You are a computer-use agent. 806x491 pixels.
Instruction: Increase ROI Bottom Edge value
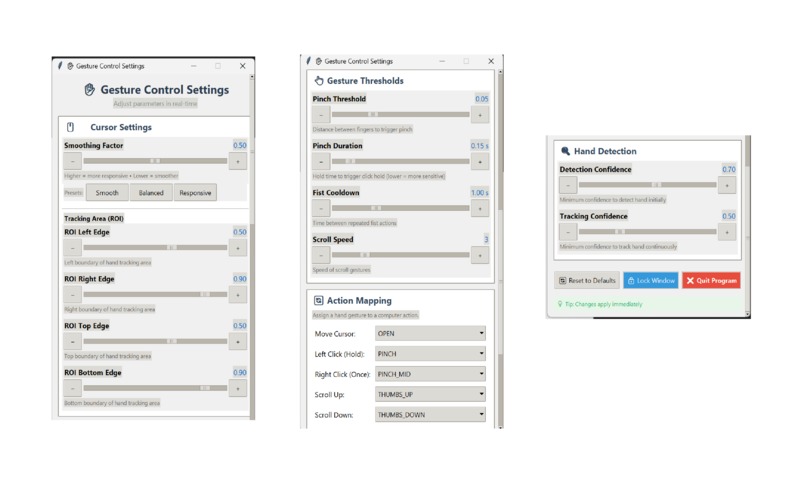point(237,389)
